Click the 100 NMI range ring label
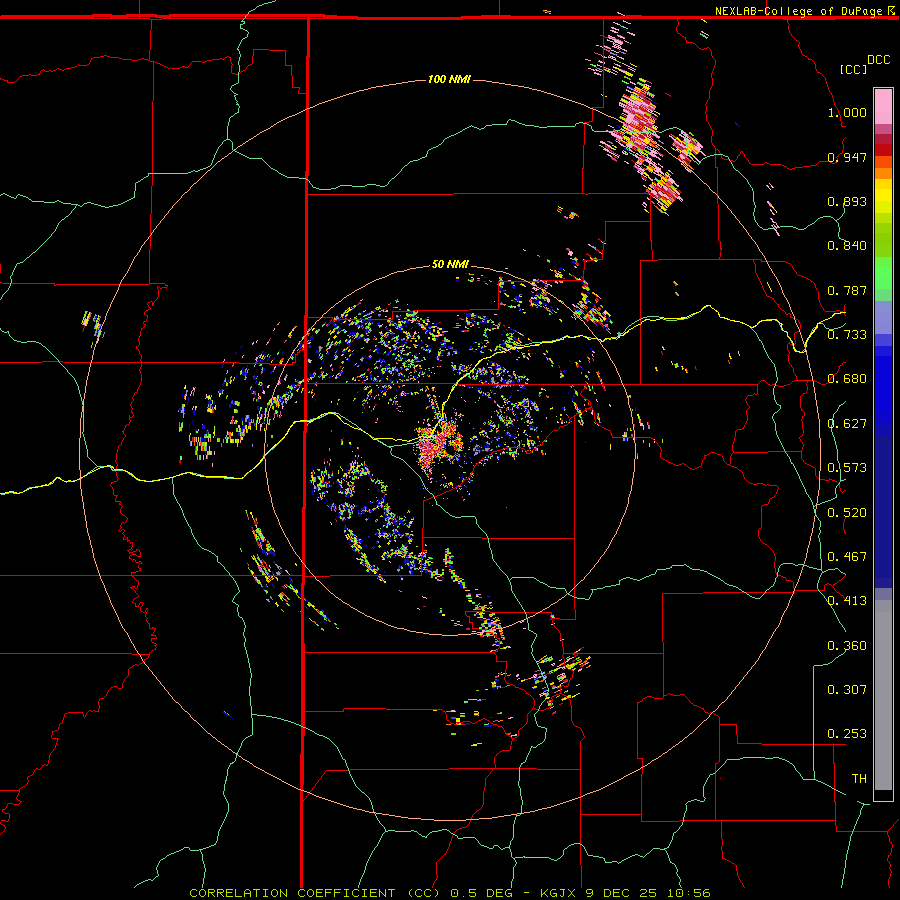Image resolution: width=900 pixels, height=900 pixels. point(449,79)
